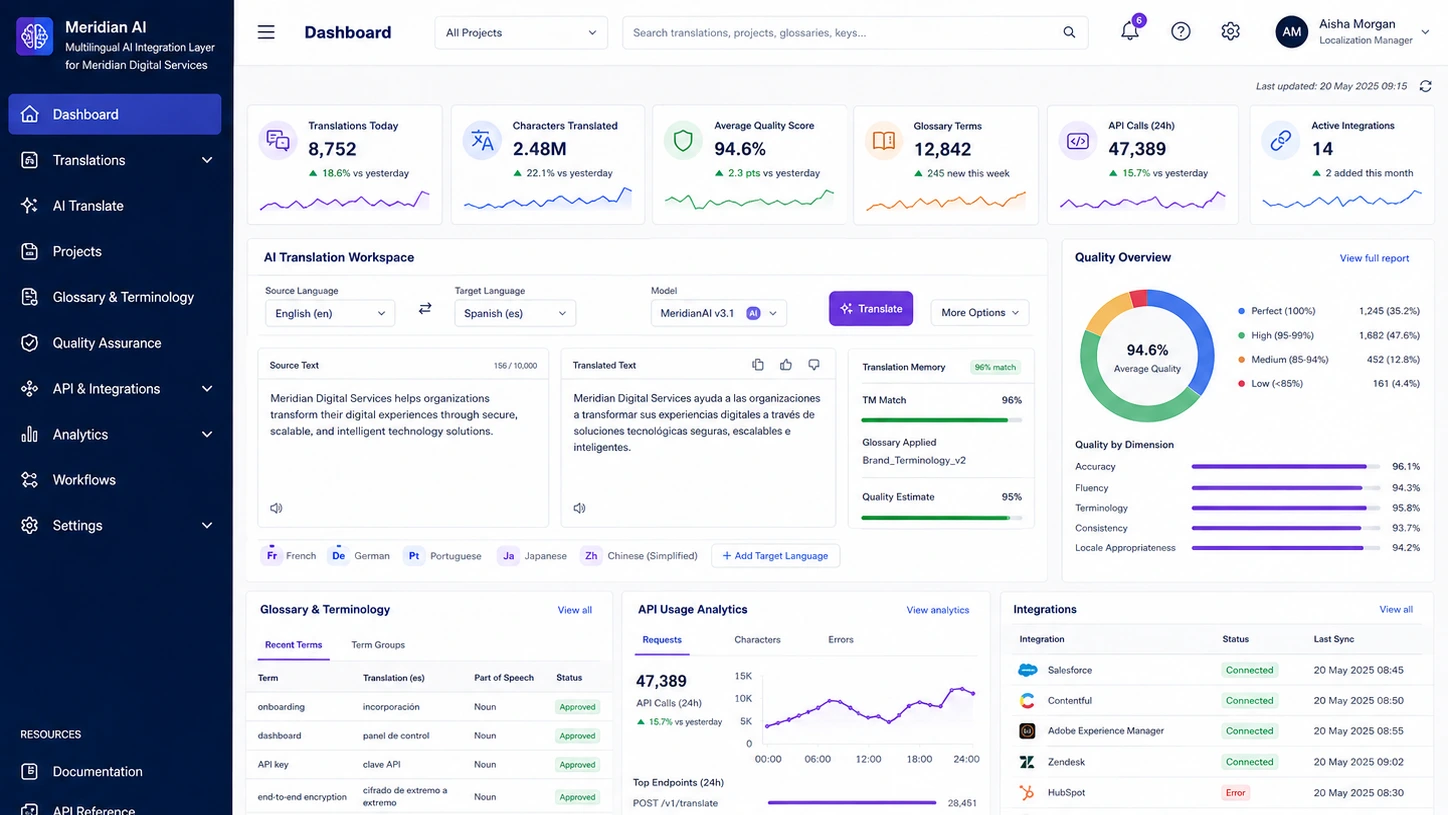
Task: Click the help question mark icon
Action: pos(1181,32)
